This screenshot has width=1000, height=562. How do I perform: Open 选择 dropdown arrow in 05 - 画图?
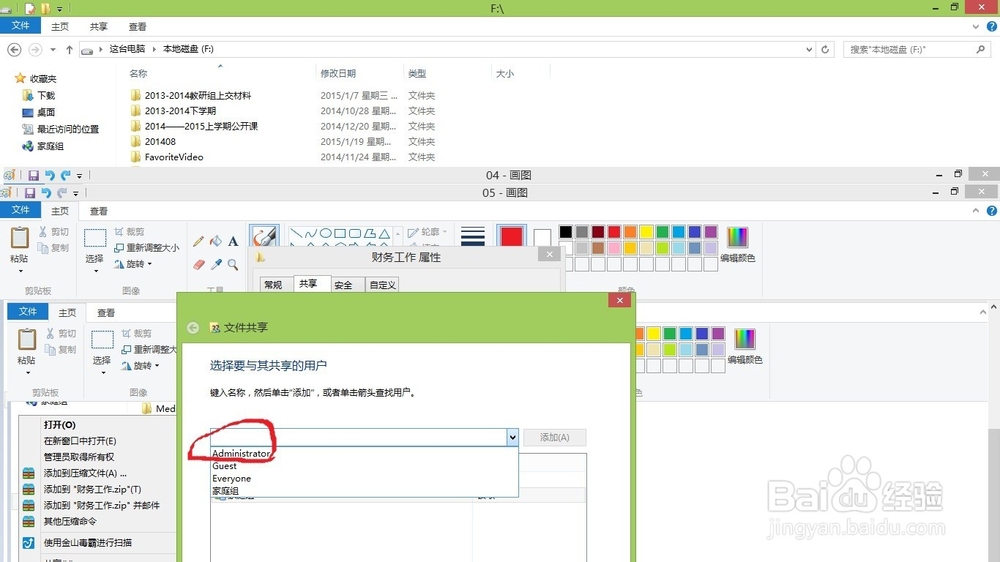click(95, 271)
